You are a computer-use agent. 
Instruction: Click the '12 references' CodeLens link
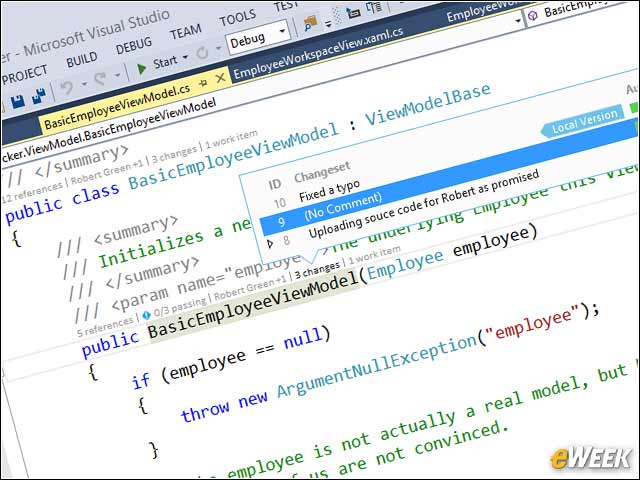coord(32,192)
